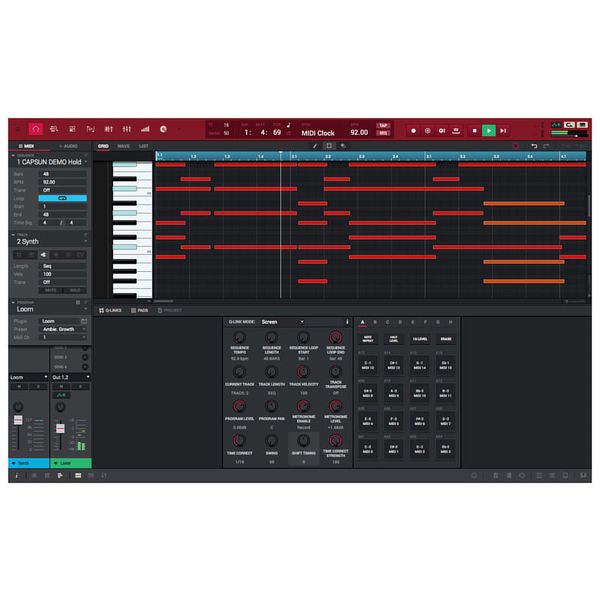Click the timeline ruler at marker 2.1
Screen dimensions: 600x600
pos(294,156)
